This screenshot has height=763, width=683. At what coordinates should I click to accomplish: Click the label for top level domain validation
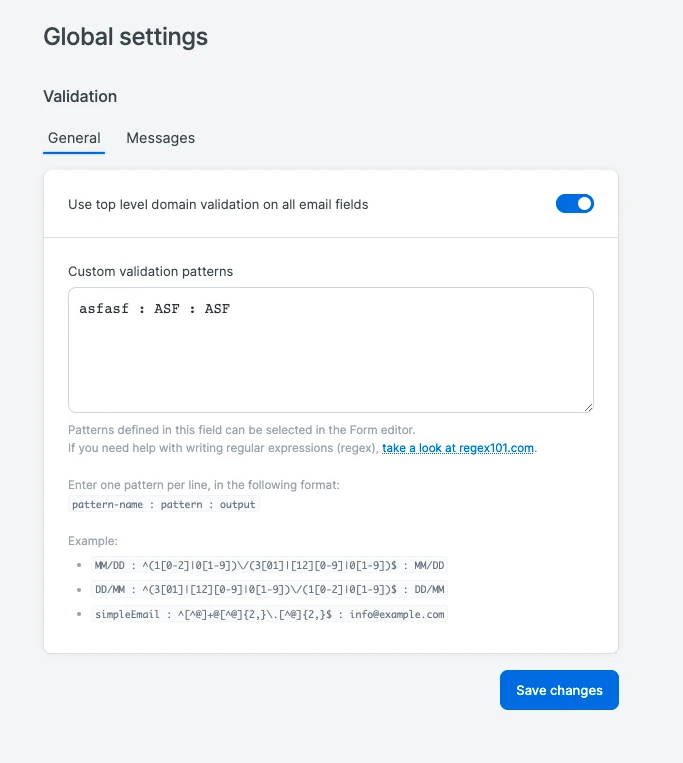[x=218, y=205]
